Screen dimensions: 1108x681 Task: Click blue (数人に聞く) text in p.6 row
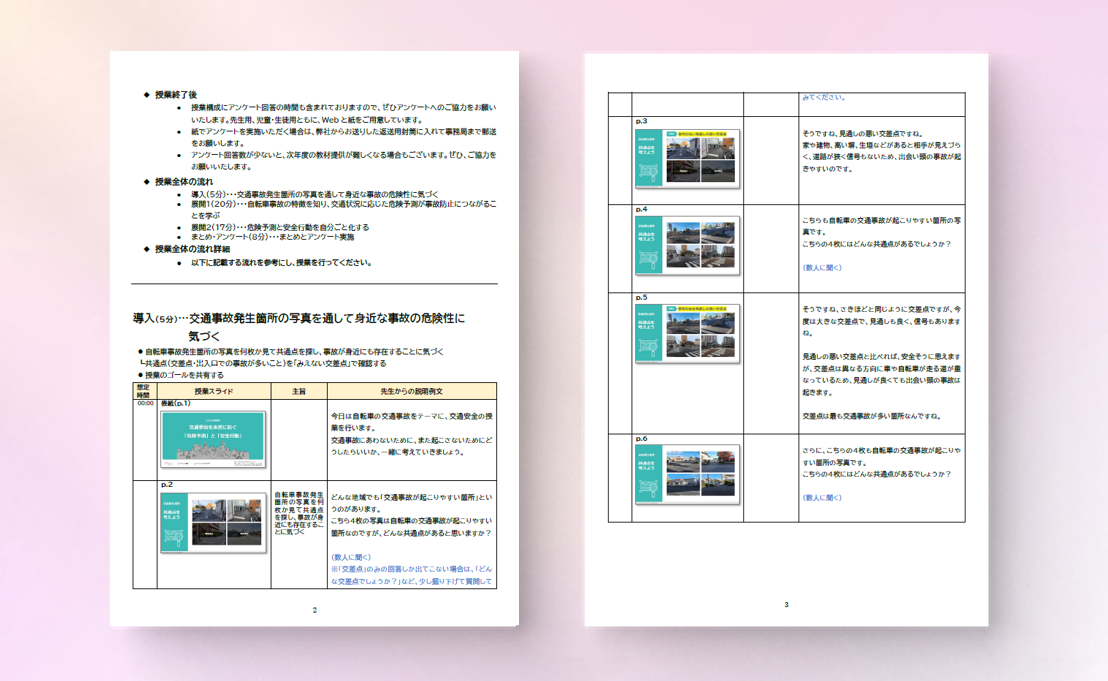[822, 497]
